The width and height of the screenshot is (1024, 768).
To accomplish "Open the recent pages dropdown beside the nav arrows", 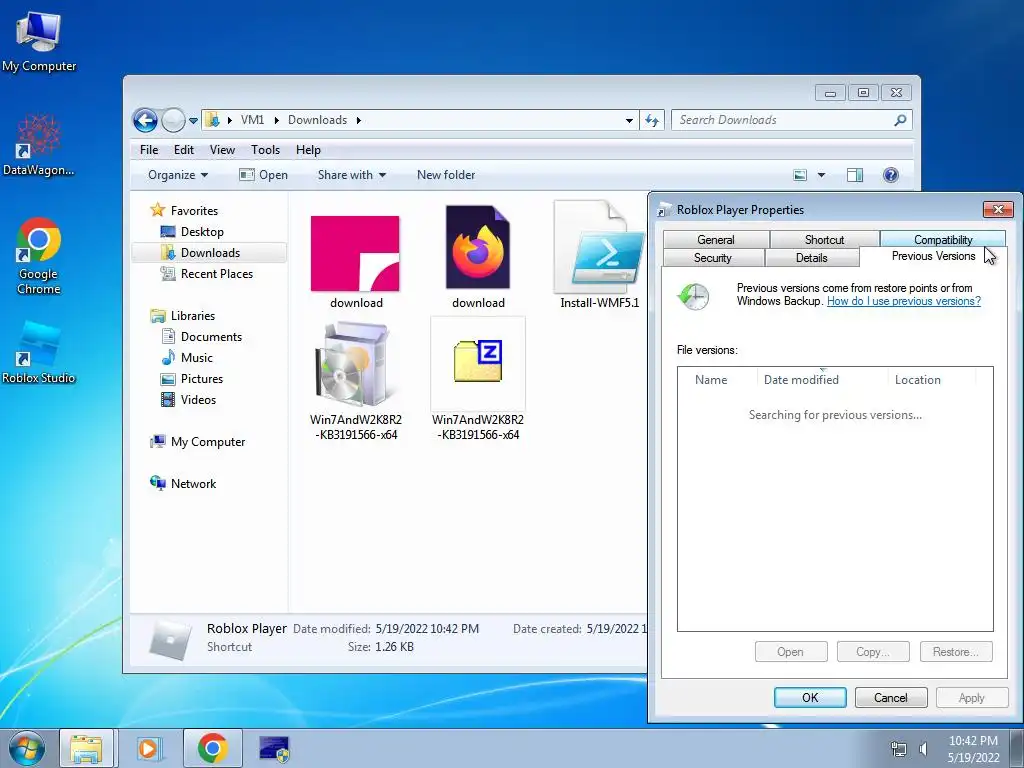I will (193, 121).
